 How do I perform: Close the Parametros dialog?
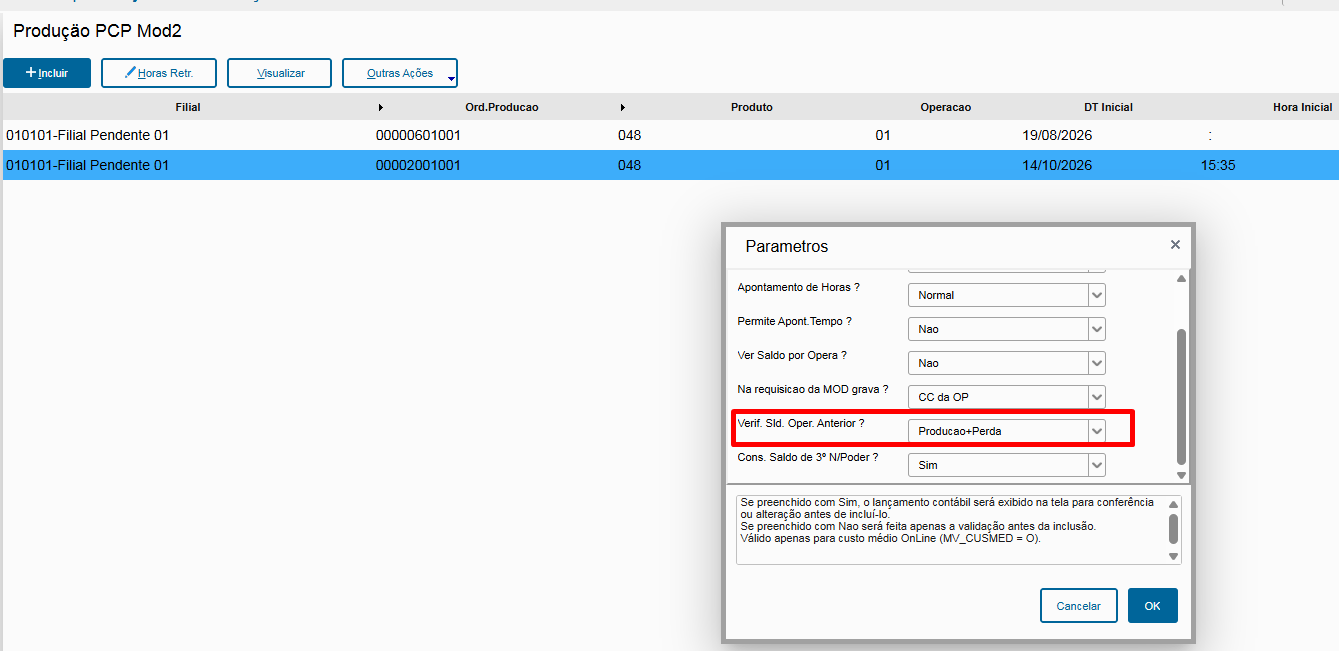click(x=1175, y=244)
